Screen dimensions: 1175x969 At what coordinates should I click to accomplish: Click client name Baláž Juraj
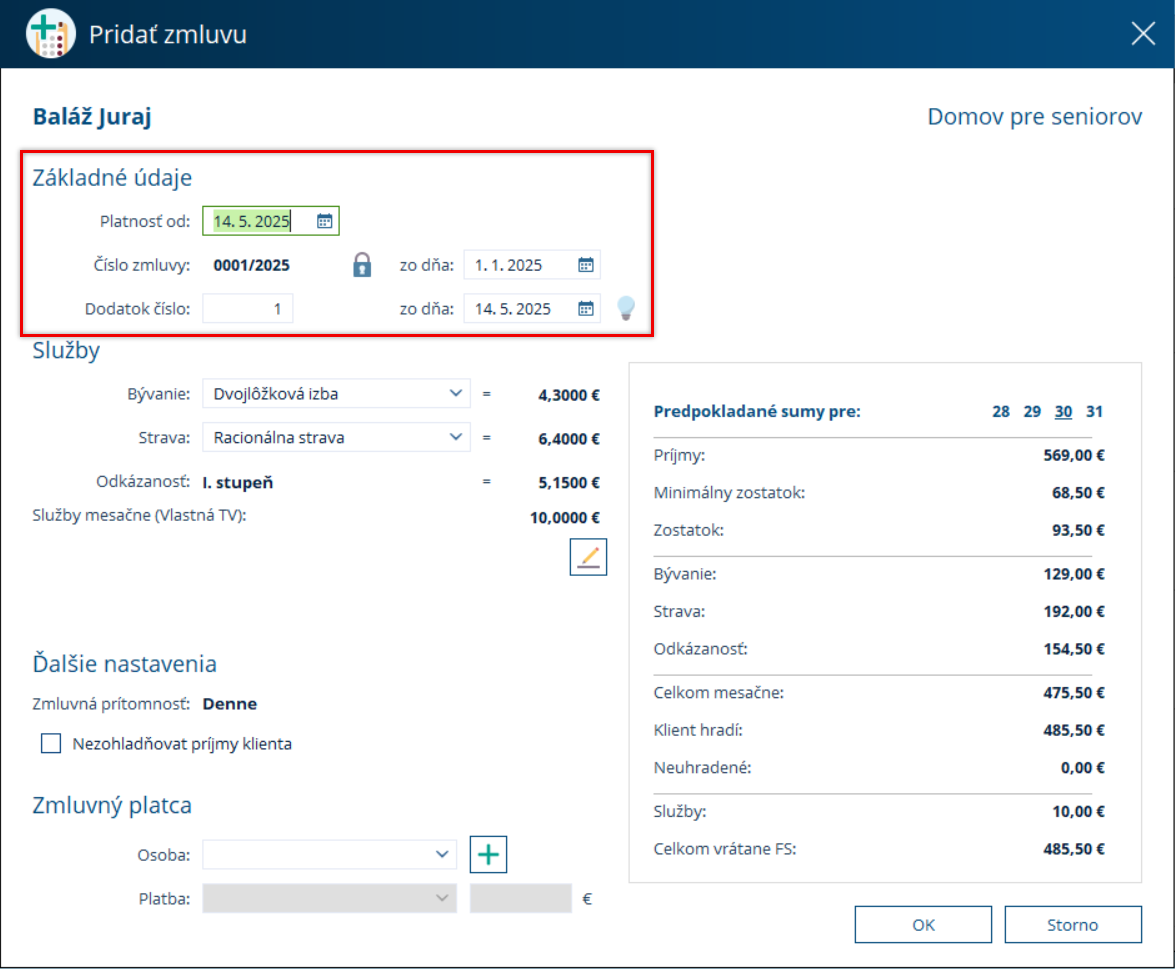tap(92, 117)
